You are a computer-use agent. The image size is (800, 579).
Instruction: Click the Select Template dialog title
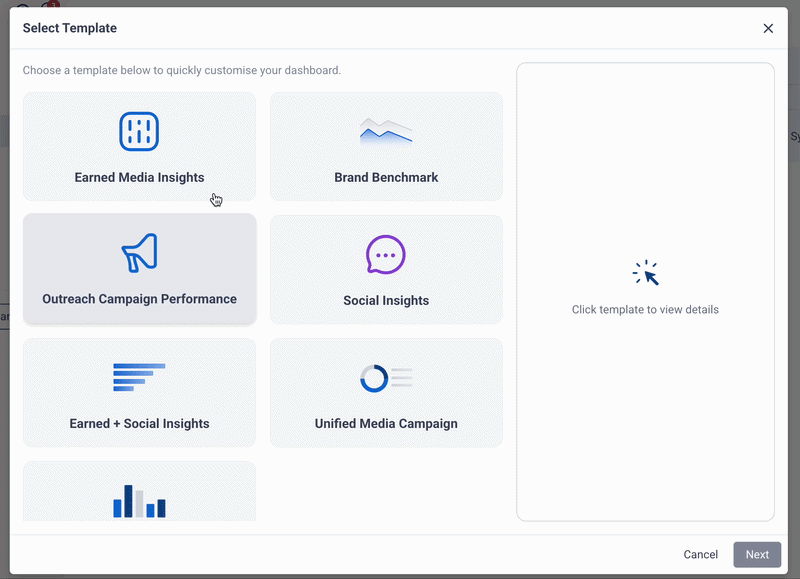point(70,28)
